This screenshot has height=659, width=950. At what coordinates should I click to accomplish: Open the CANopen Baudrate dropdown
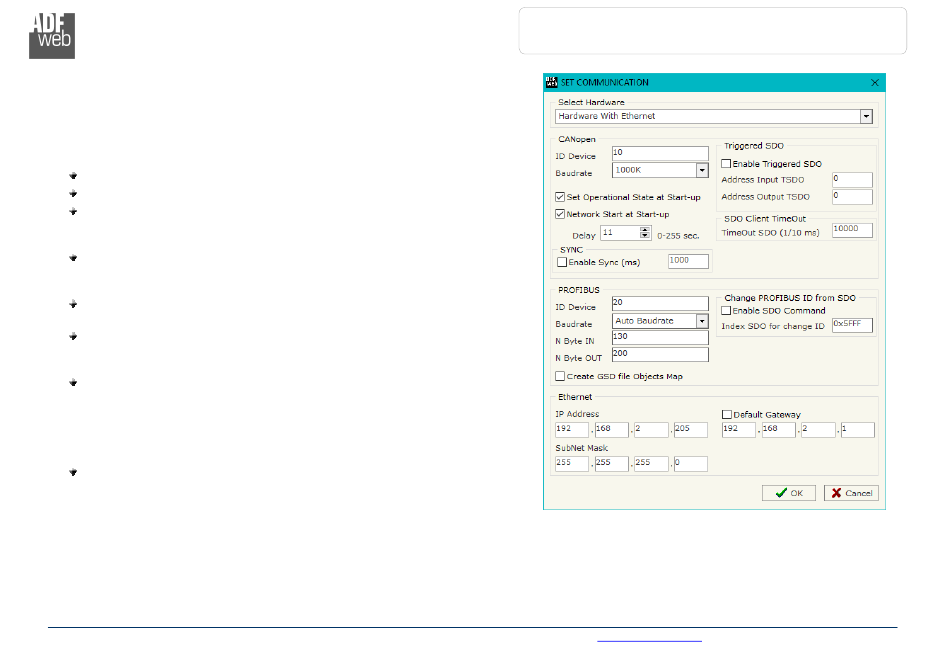point(702,170)
